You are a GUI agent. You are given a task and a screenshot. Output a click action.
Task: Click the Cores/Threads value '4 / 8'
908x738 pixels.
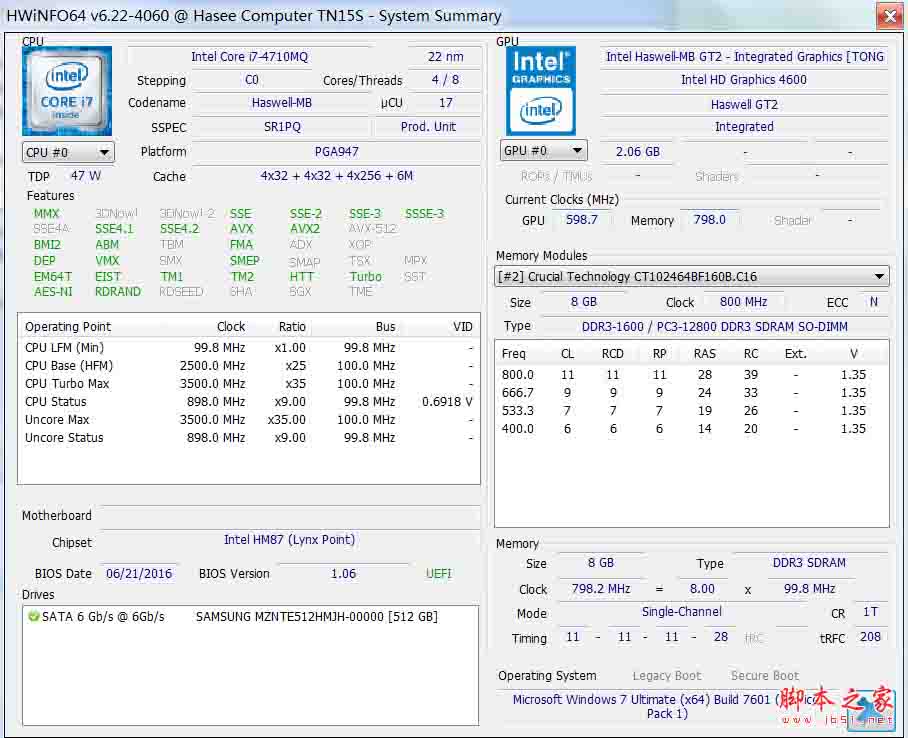click(x=445, y=80)
